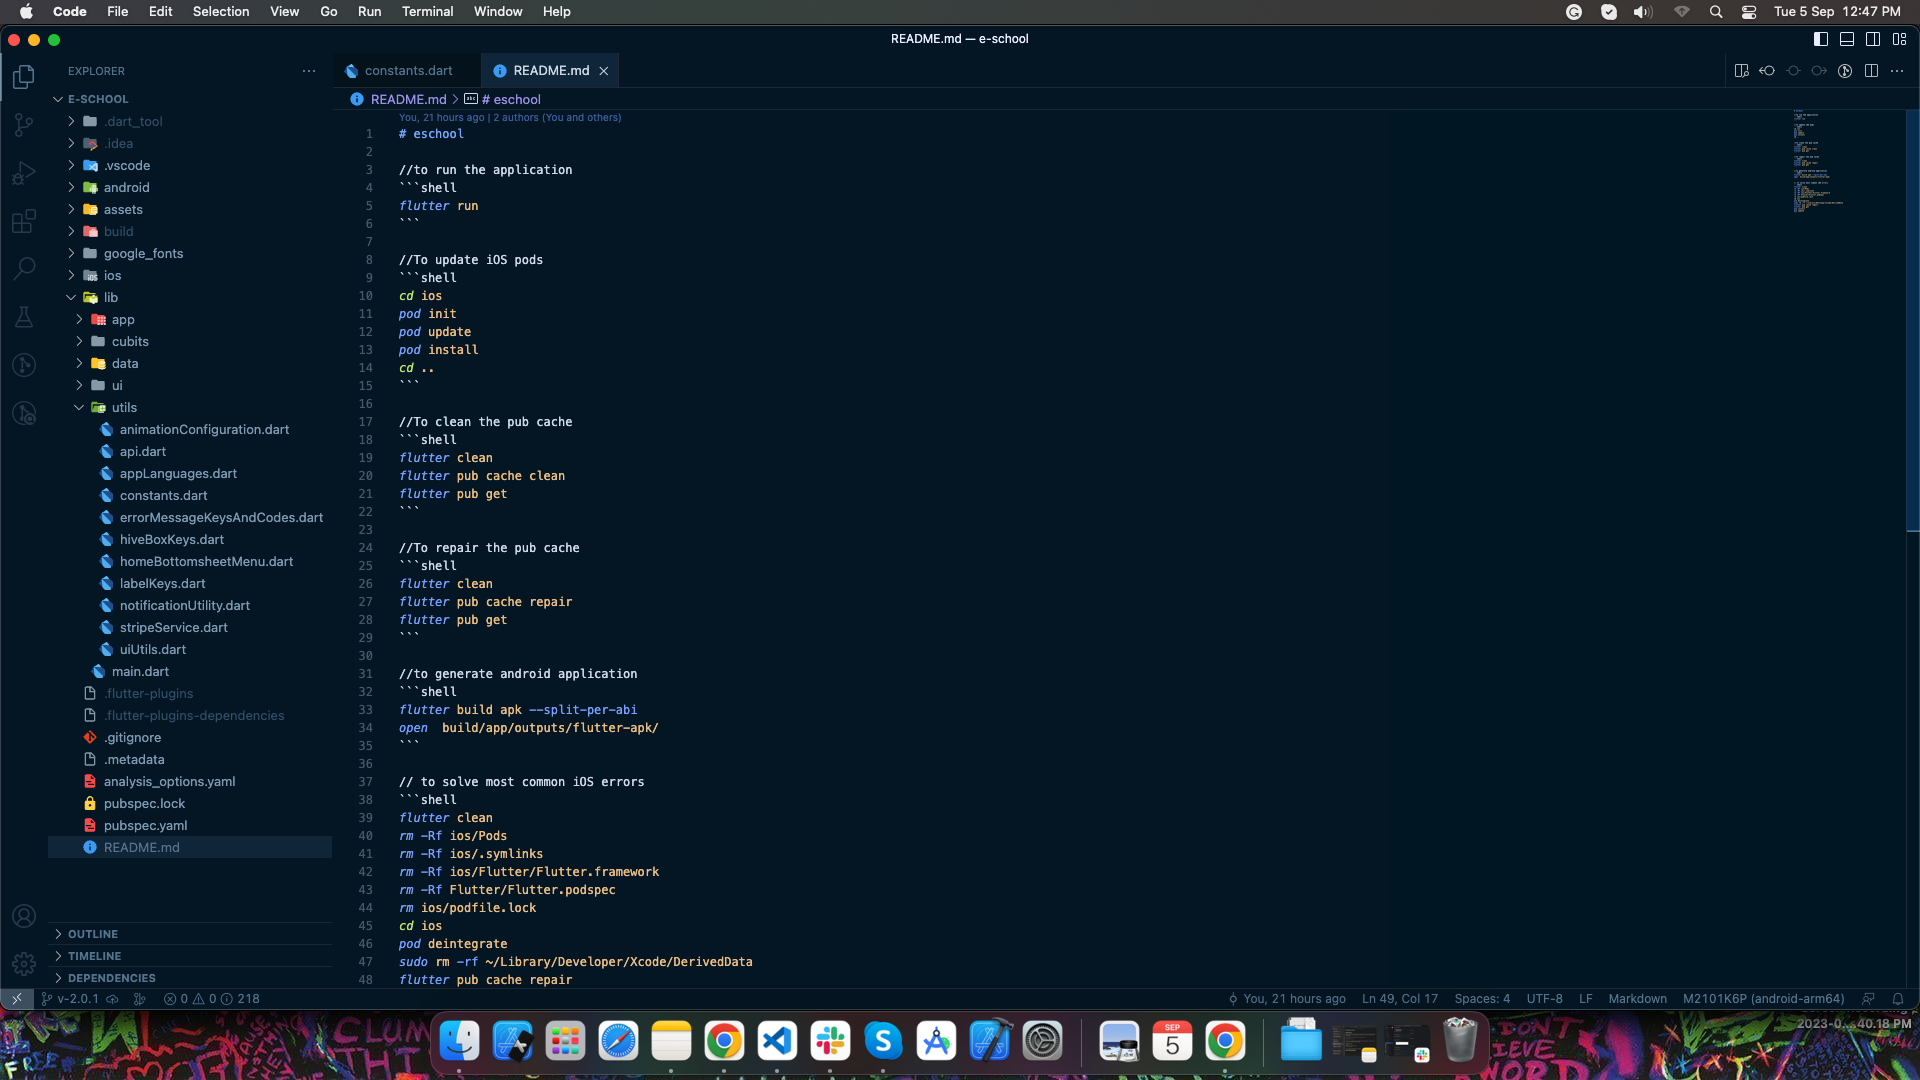Click the Markdown language mode indicator

coord(1637,999)
